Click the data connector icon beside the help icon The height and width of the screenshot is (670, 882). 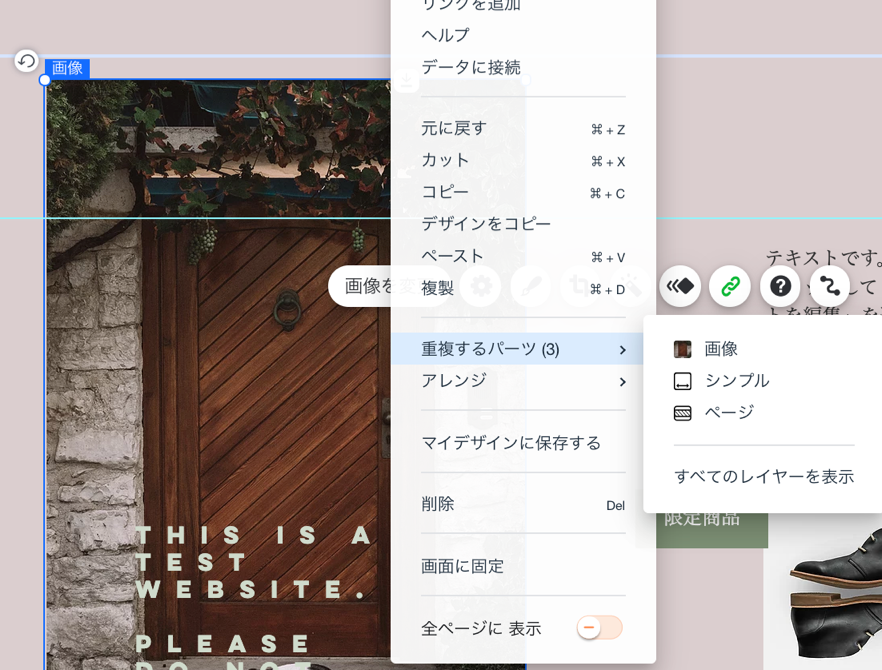tap(829, 286)
